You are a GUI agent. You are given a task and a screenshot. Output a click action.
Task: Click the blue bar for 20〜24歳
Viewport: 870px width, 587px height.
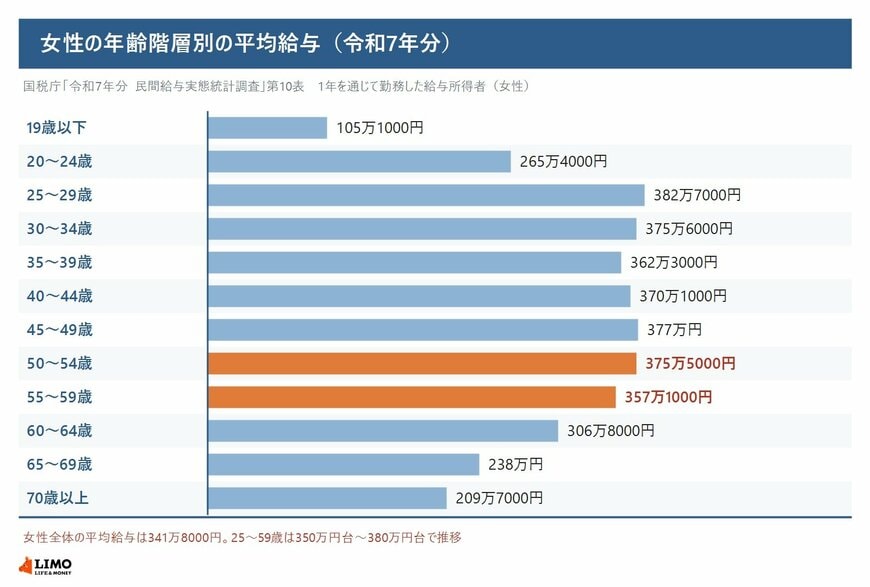(x=360, y=161)
